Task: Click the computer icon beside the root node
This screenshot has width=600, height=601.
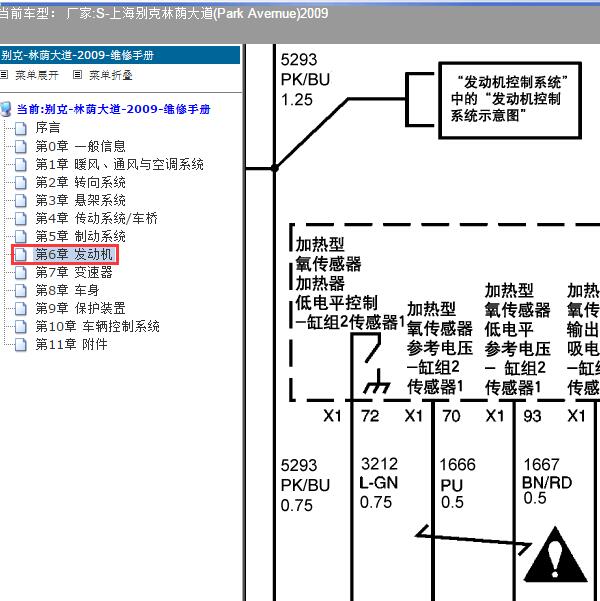Action: click(x=6, y=109)
